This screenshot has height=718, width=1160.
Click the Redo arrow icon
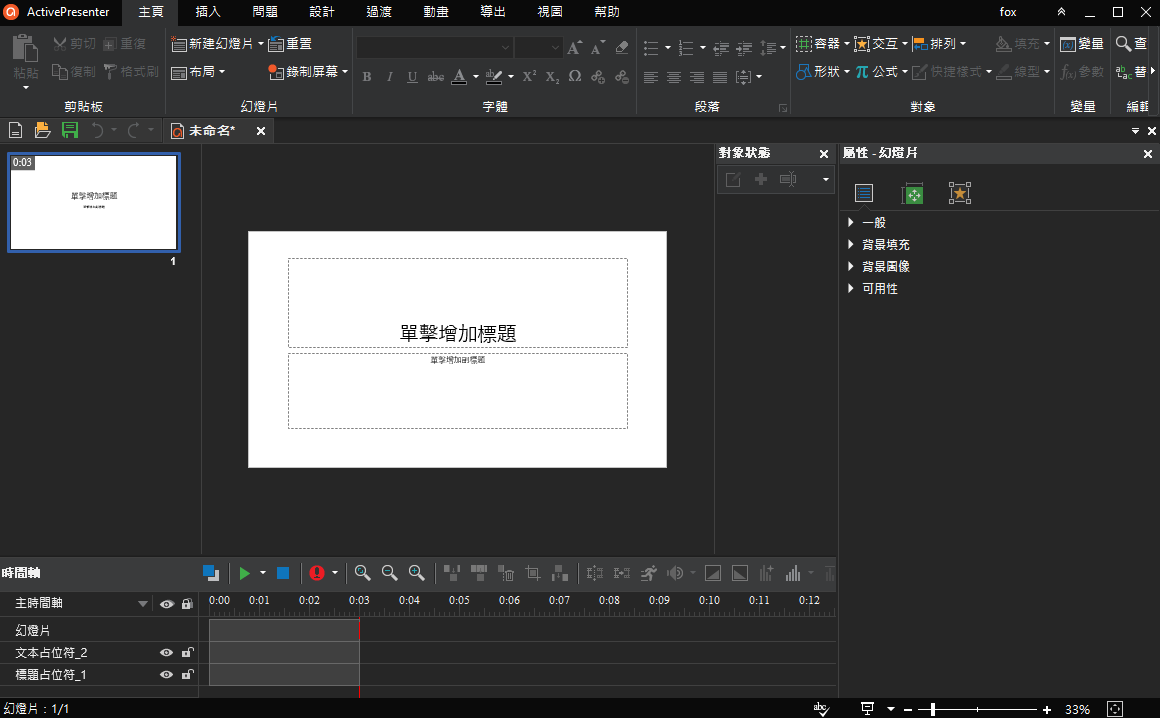click(x=133, y=131)
